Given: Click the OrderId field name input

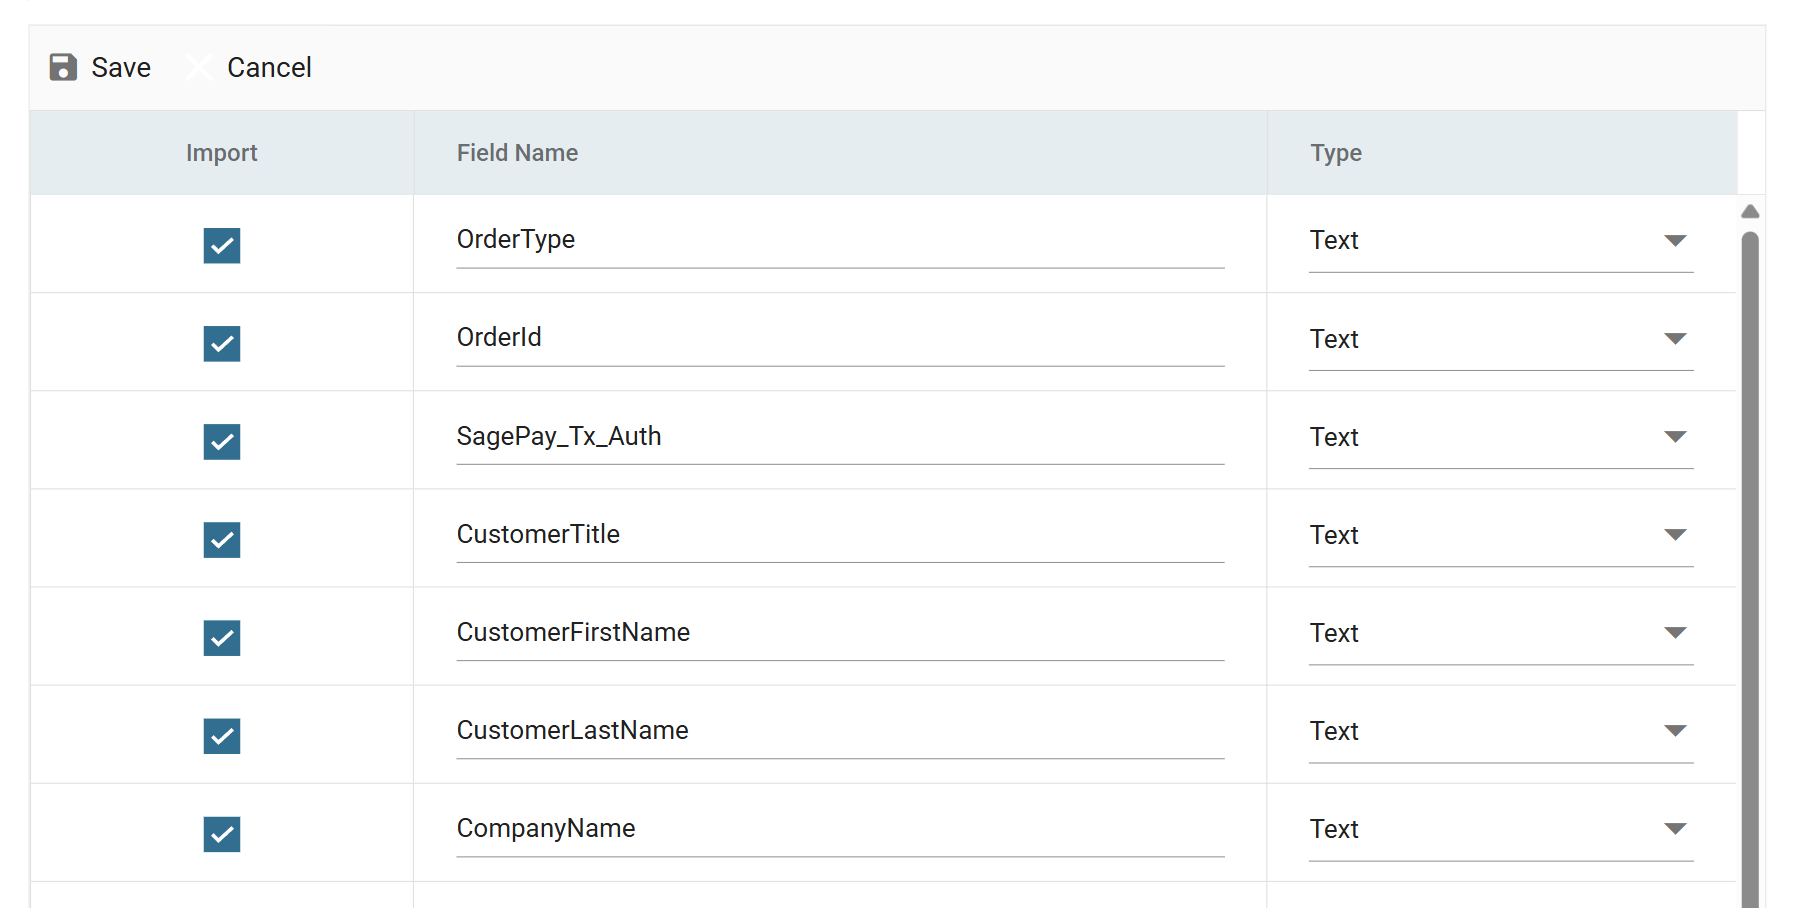Looking at the screenshot, I should pos(840,338).
